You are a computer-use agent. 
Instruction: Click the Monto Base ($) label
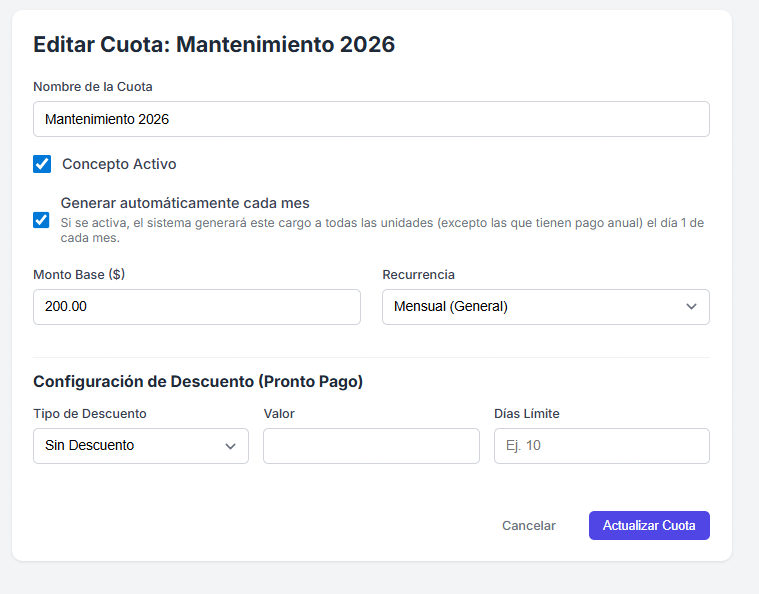click(79, 274)
